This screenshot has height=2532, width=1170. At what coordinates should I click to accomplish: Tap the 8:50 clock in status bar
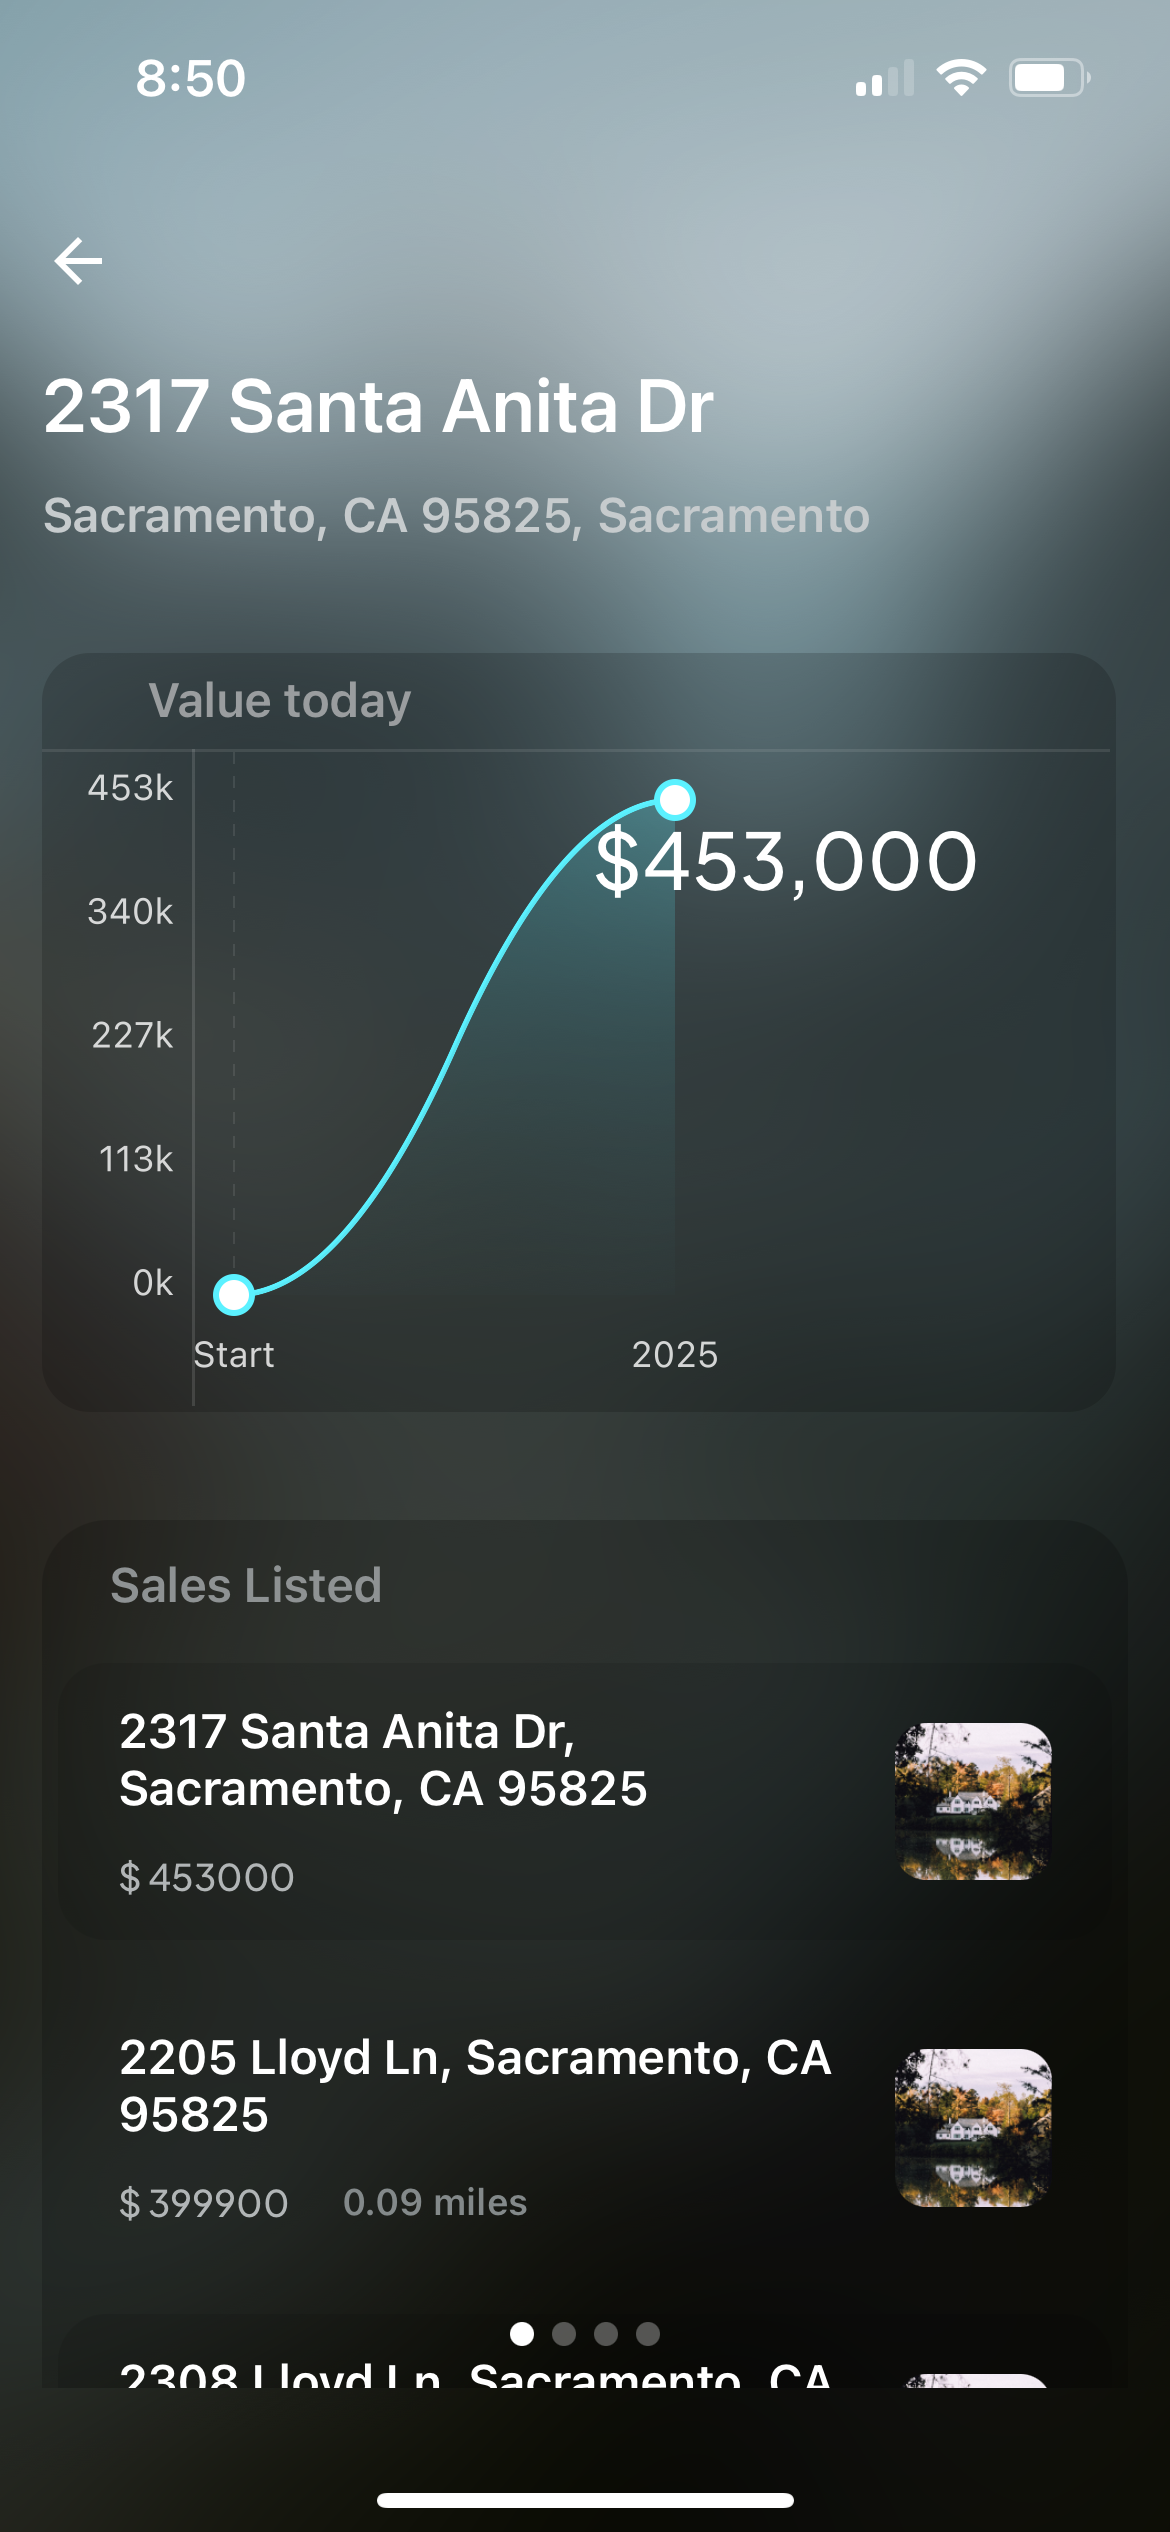coord(190,78)
